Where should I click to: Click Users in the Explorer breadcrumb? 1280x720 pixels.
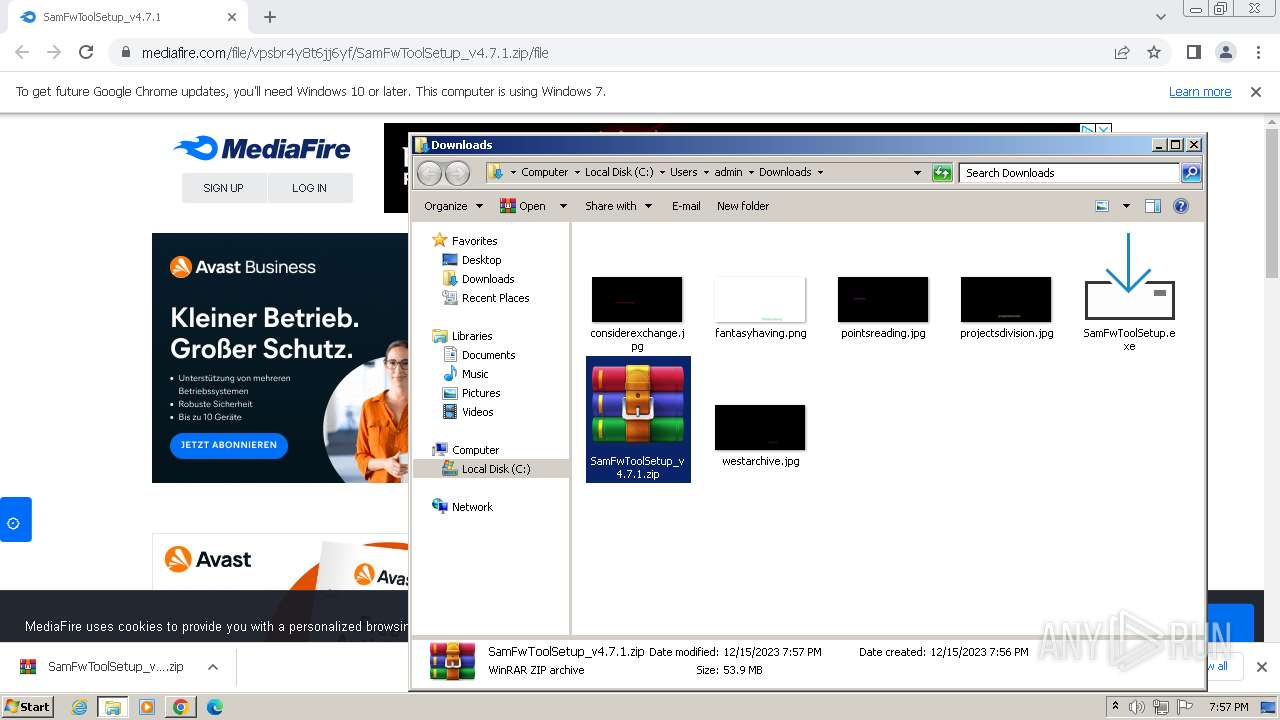[684, 172]
